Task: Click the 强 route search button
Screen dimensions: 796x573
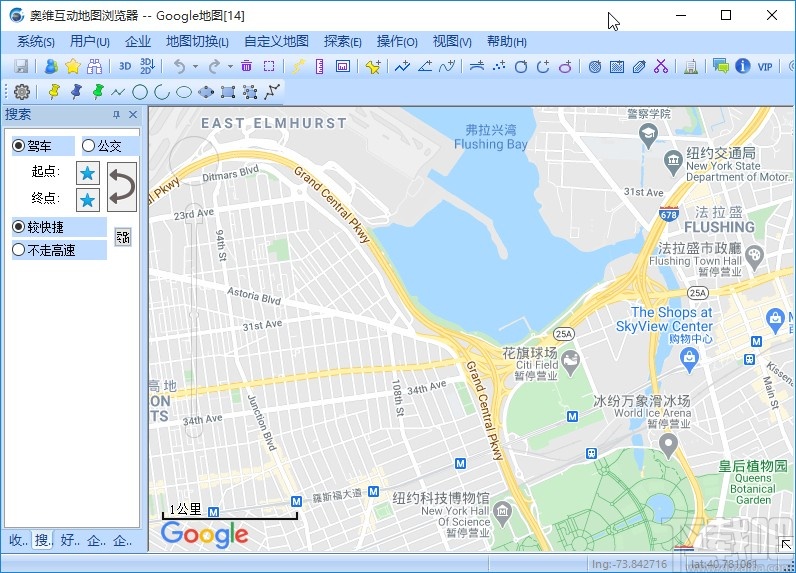Action: click(x=123, y=237)
